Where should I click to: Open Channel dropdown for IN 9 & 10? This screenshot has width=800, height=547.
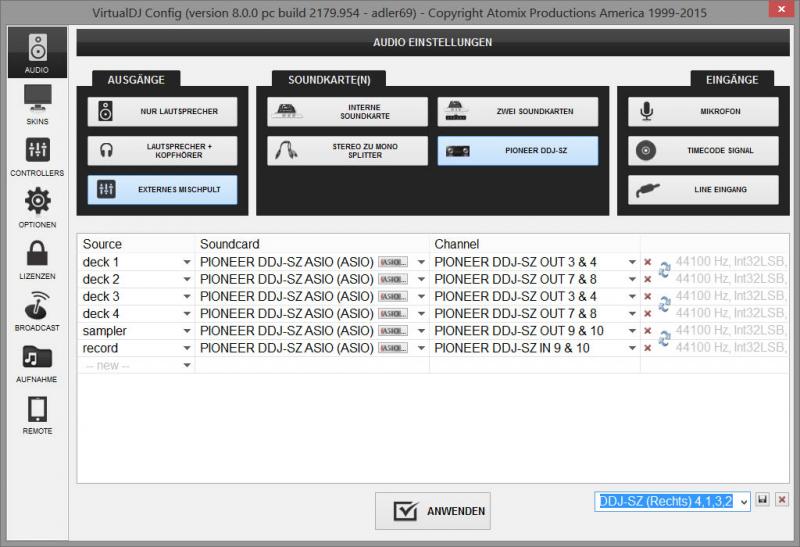(x=632, y=348)
